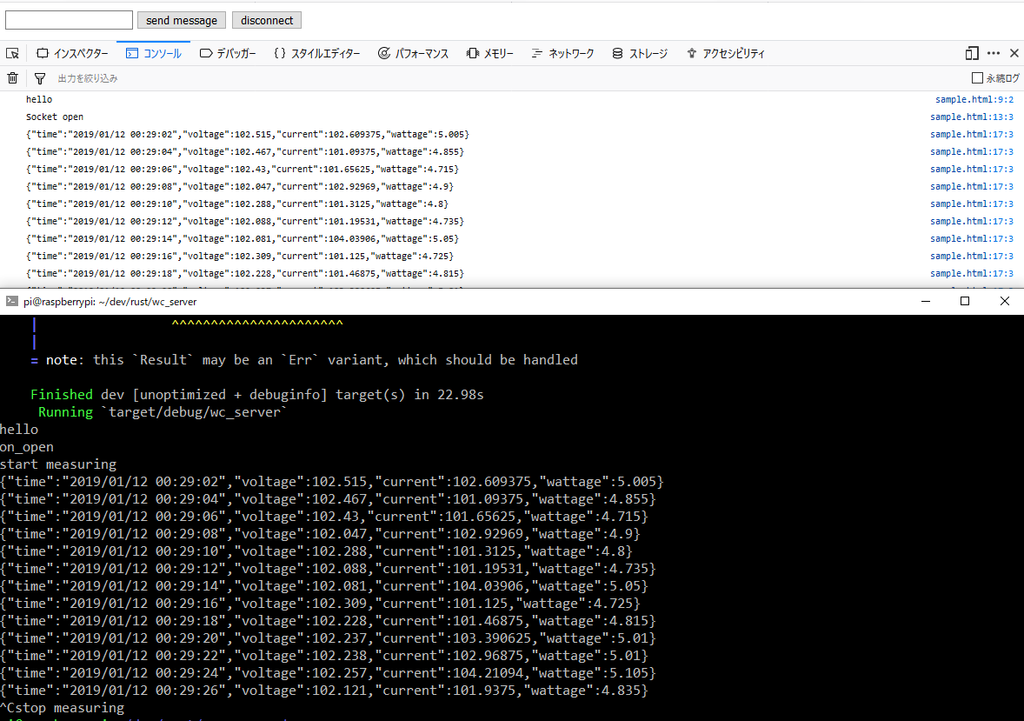Open the ストレージ tab
This screenshot has height=721, width=1024.
click(639, 53)
